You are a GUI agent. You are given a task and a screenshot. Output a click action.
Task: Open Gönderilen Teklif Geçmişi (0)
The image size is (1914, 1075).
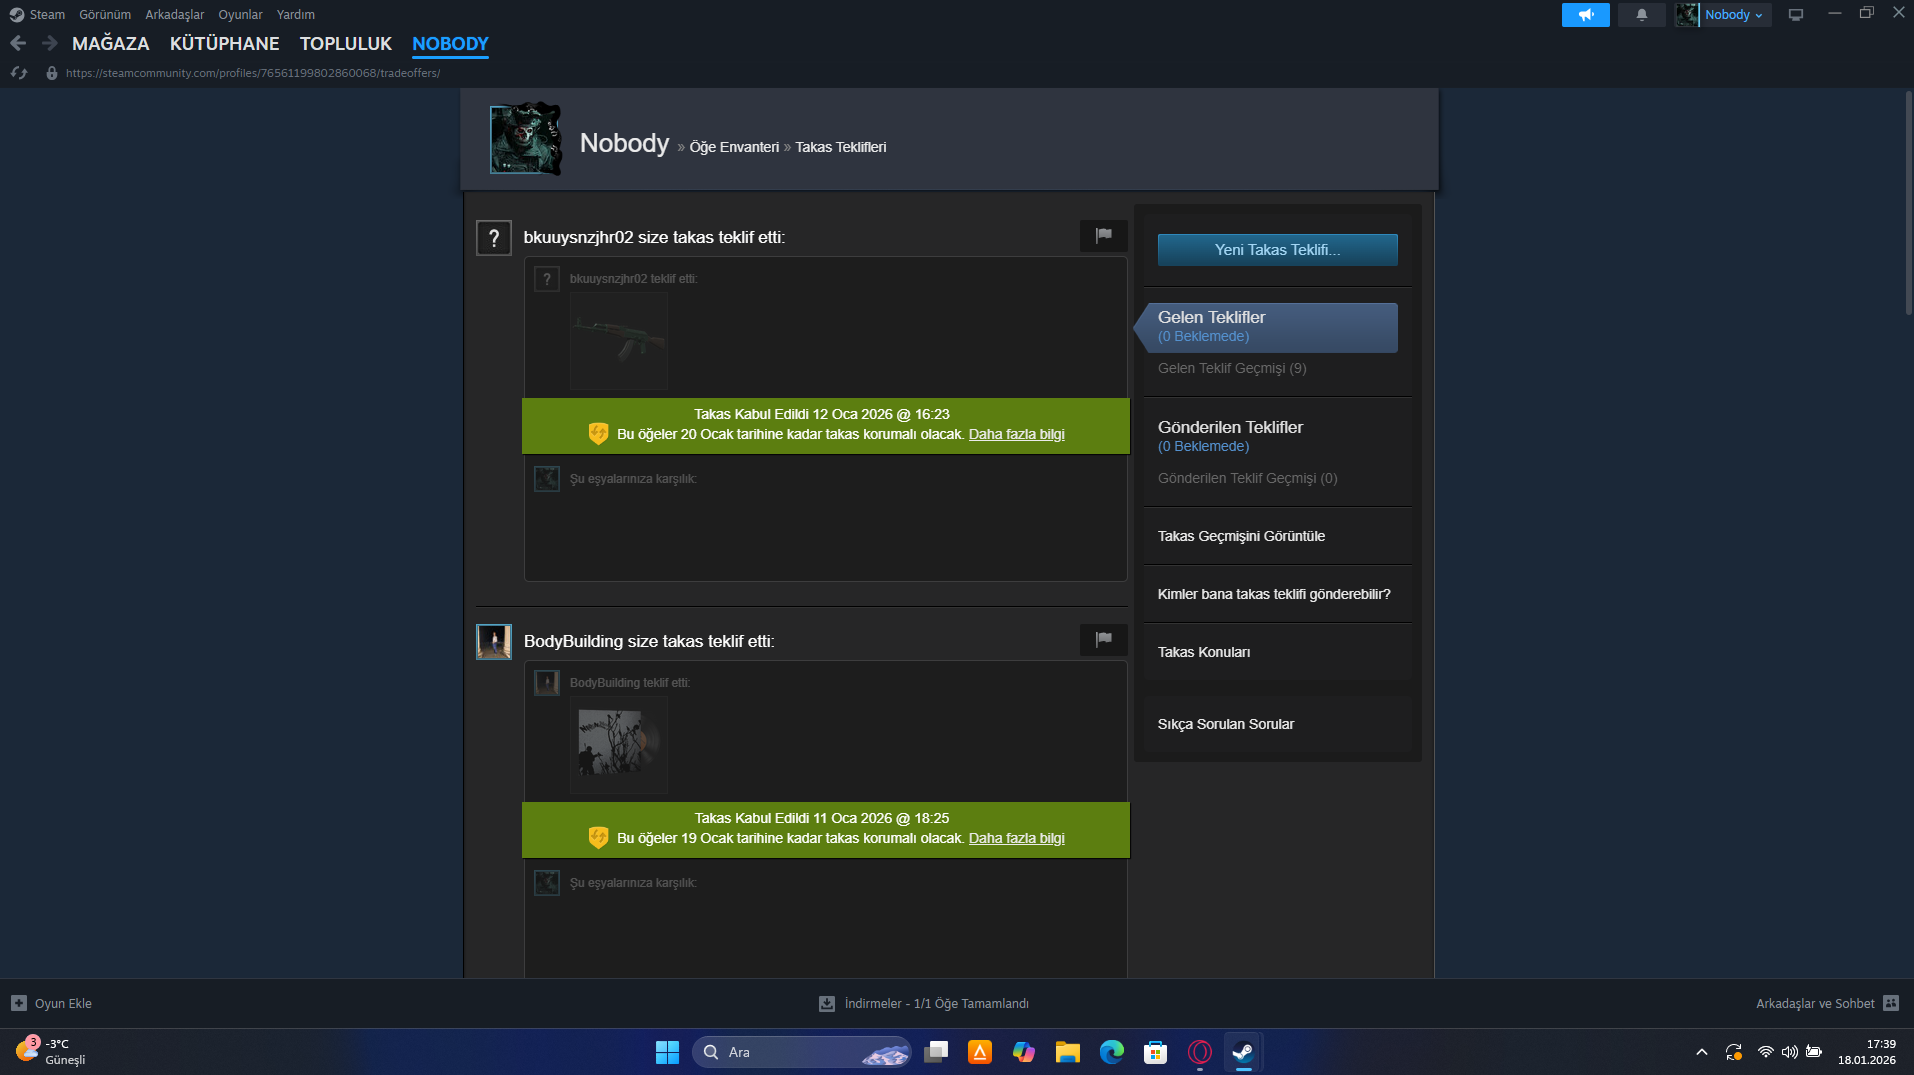coord(1248,478)
